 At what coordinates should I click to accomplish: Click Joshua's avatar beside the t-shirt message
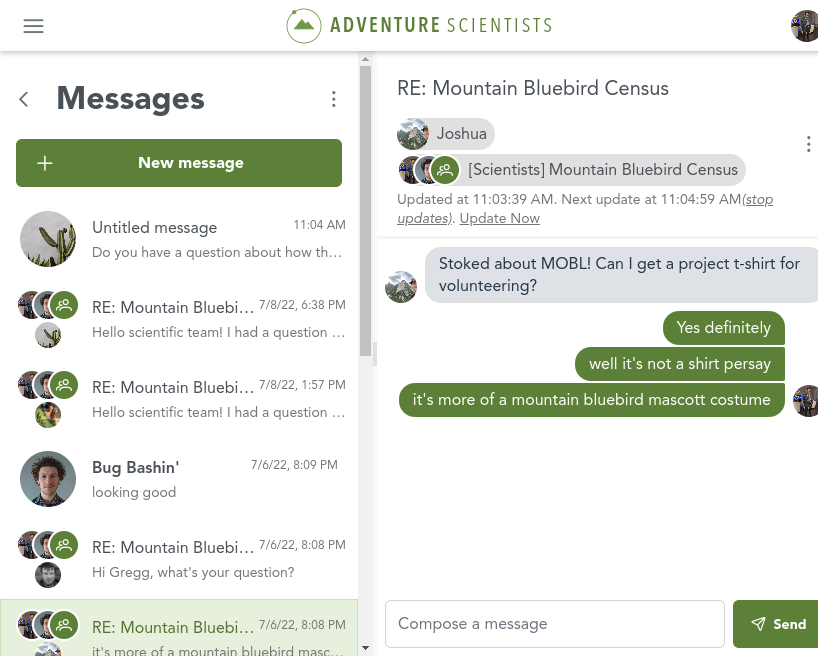point(401,287)
